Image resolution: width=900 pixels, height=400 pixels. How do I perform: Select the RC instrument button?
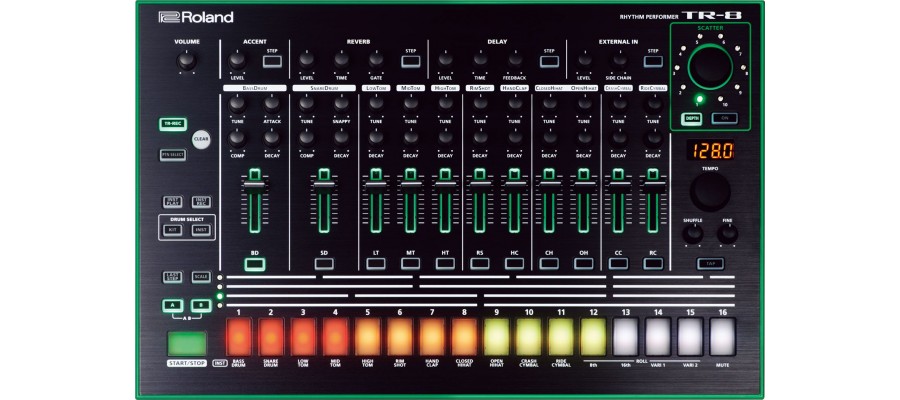tap(653, 264)
